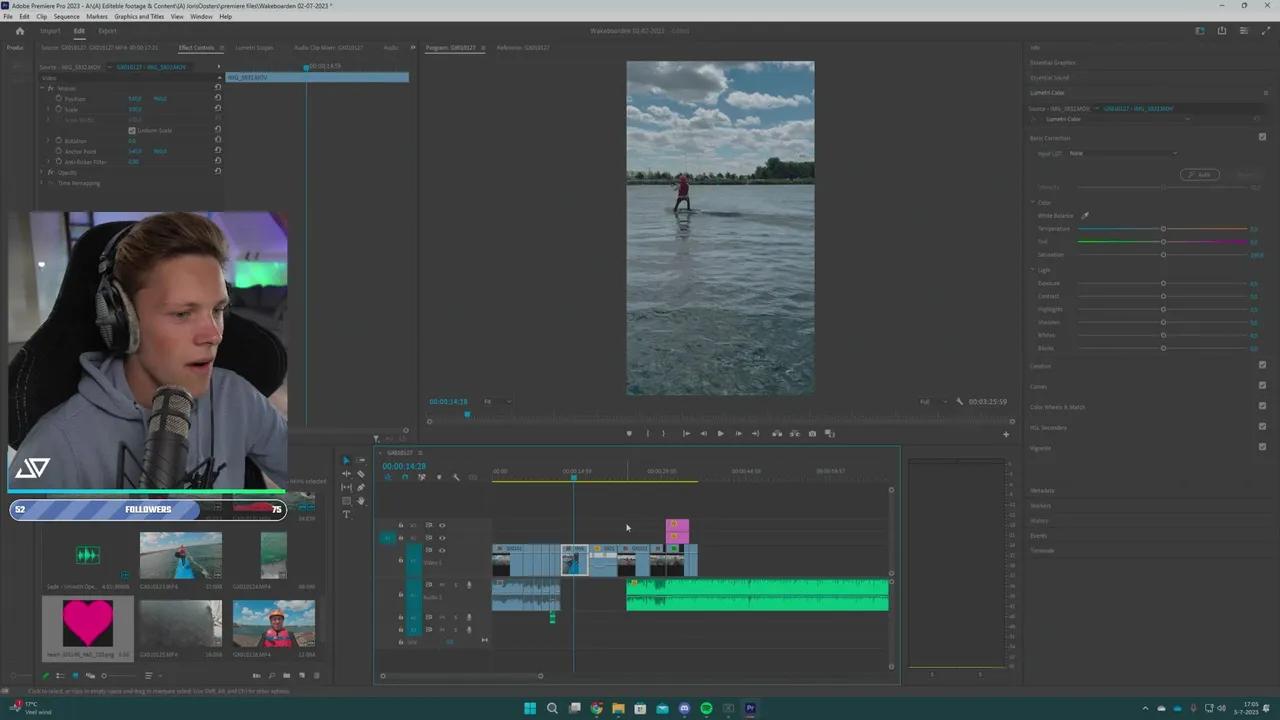Toggle the Curves section checkbox
Image resolution: width=1280 pixels, height=720 pixels.
pos(1262,385)
